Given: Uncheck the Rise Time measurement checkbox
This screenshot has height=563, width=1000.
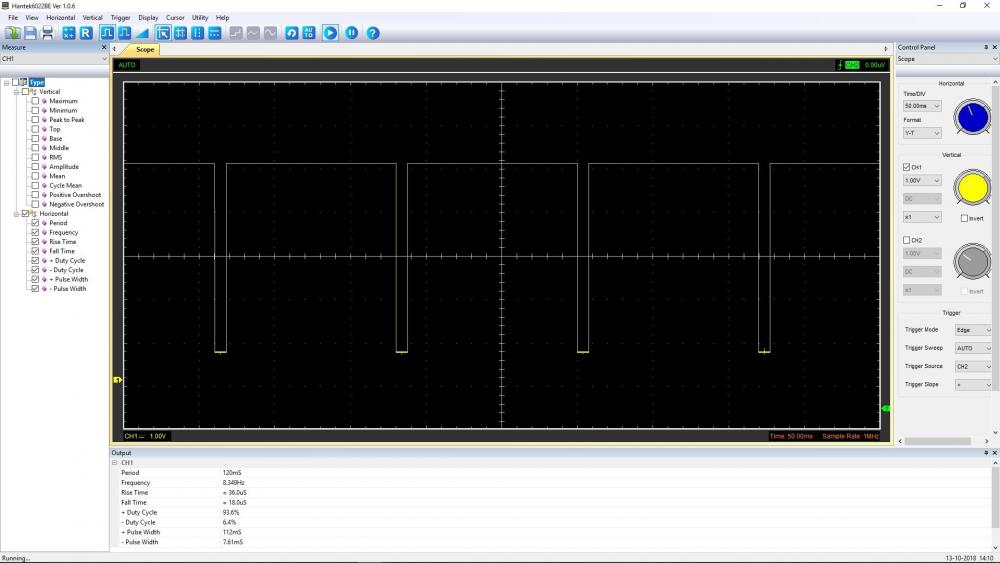Looking at the screenshot, I should click(x=35, y=242).
